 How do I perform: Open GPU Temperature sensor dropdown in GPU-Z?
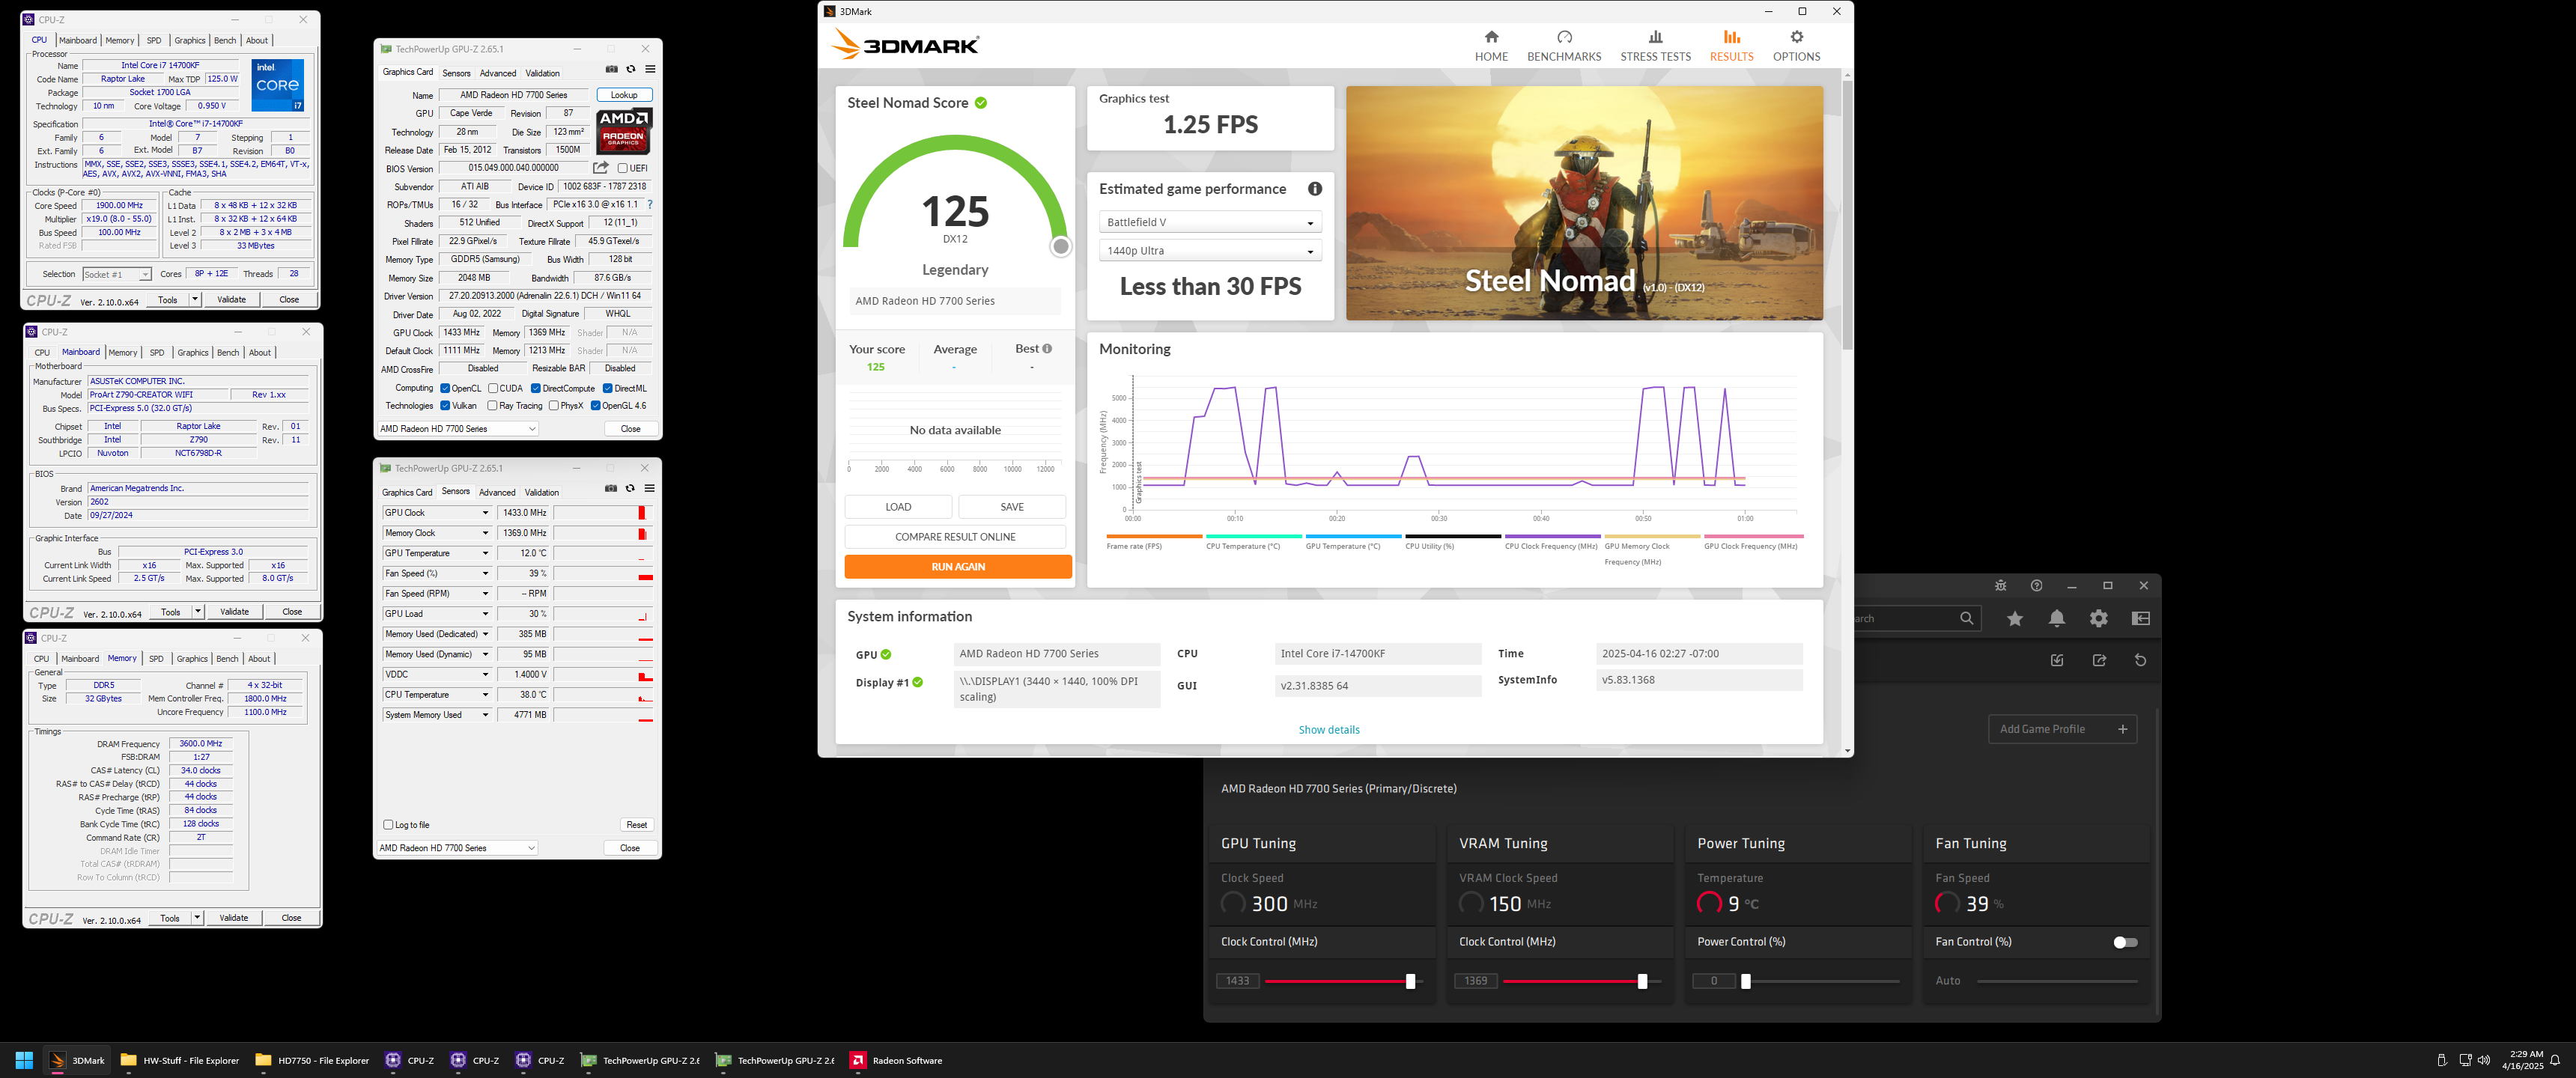click(x=486, y=553)
